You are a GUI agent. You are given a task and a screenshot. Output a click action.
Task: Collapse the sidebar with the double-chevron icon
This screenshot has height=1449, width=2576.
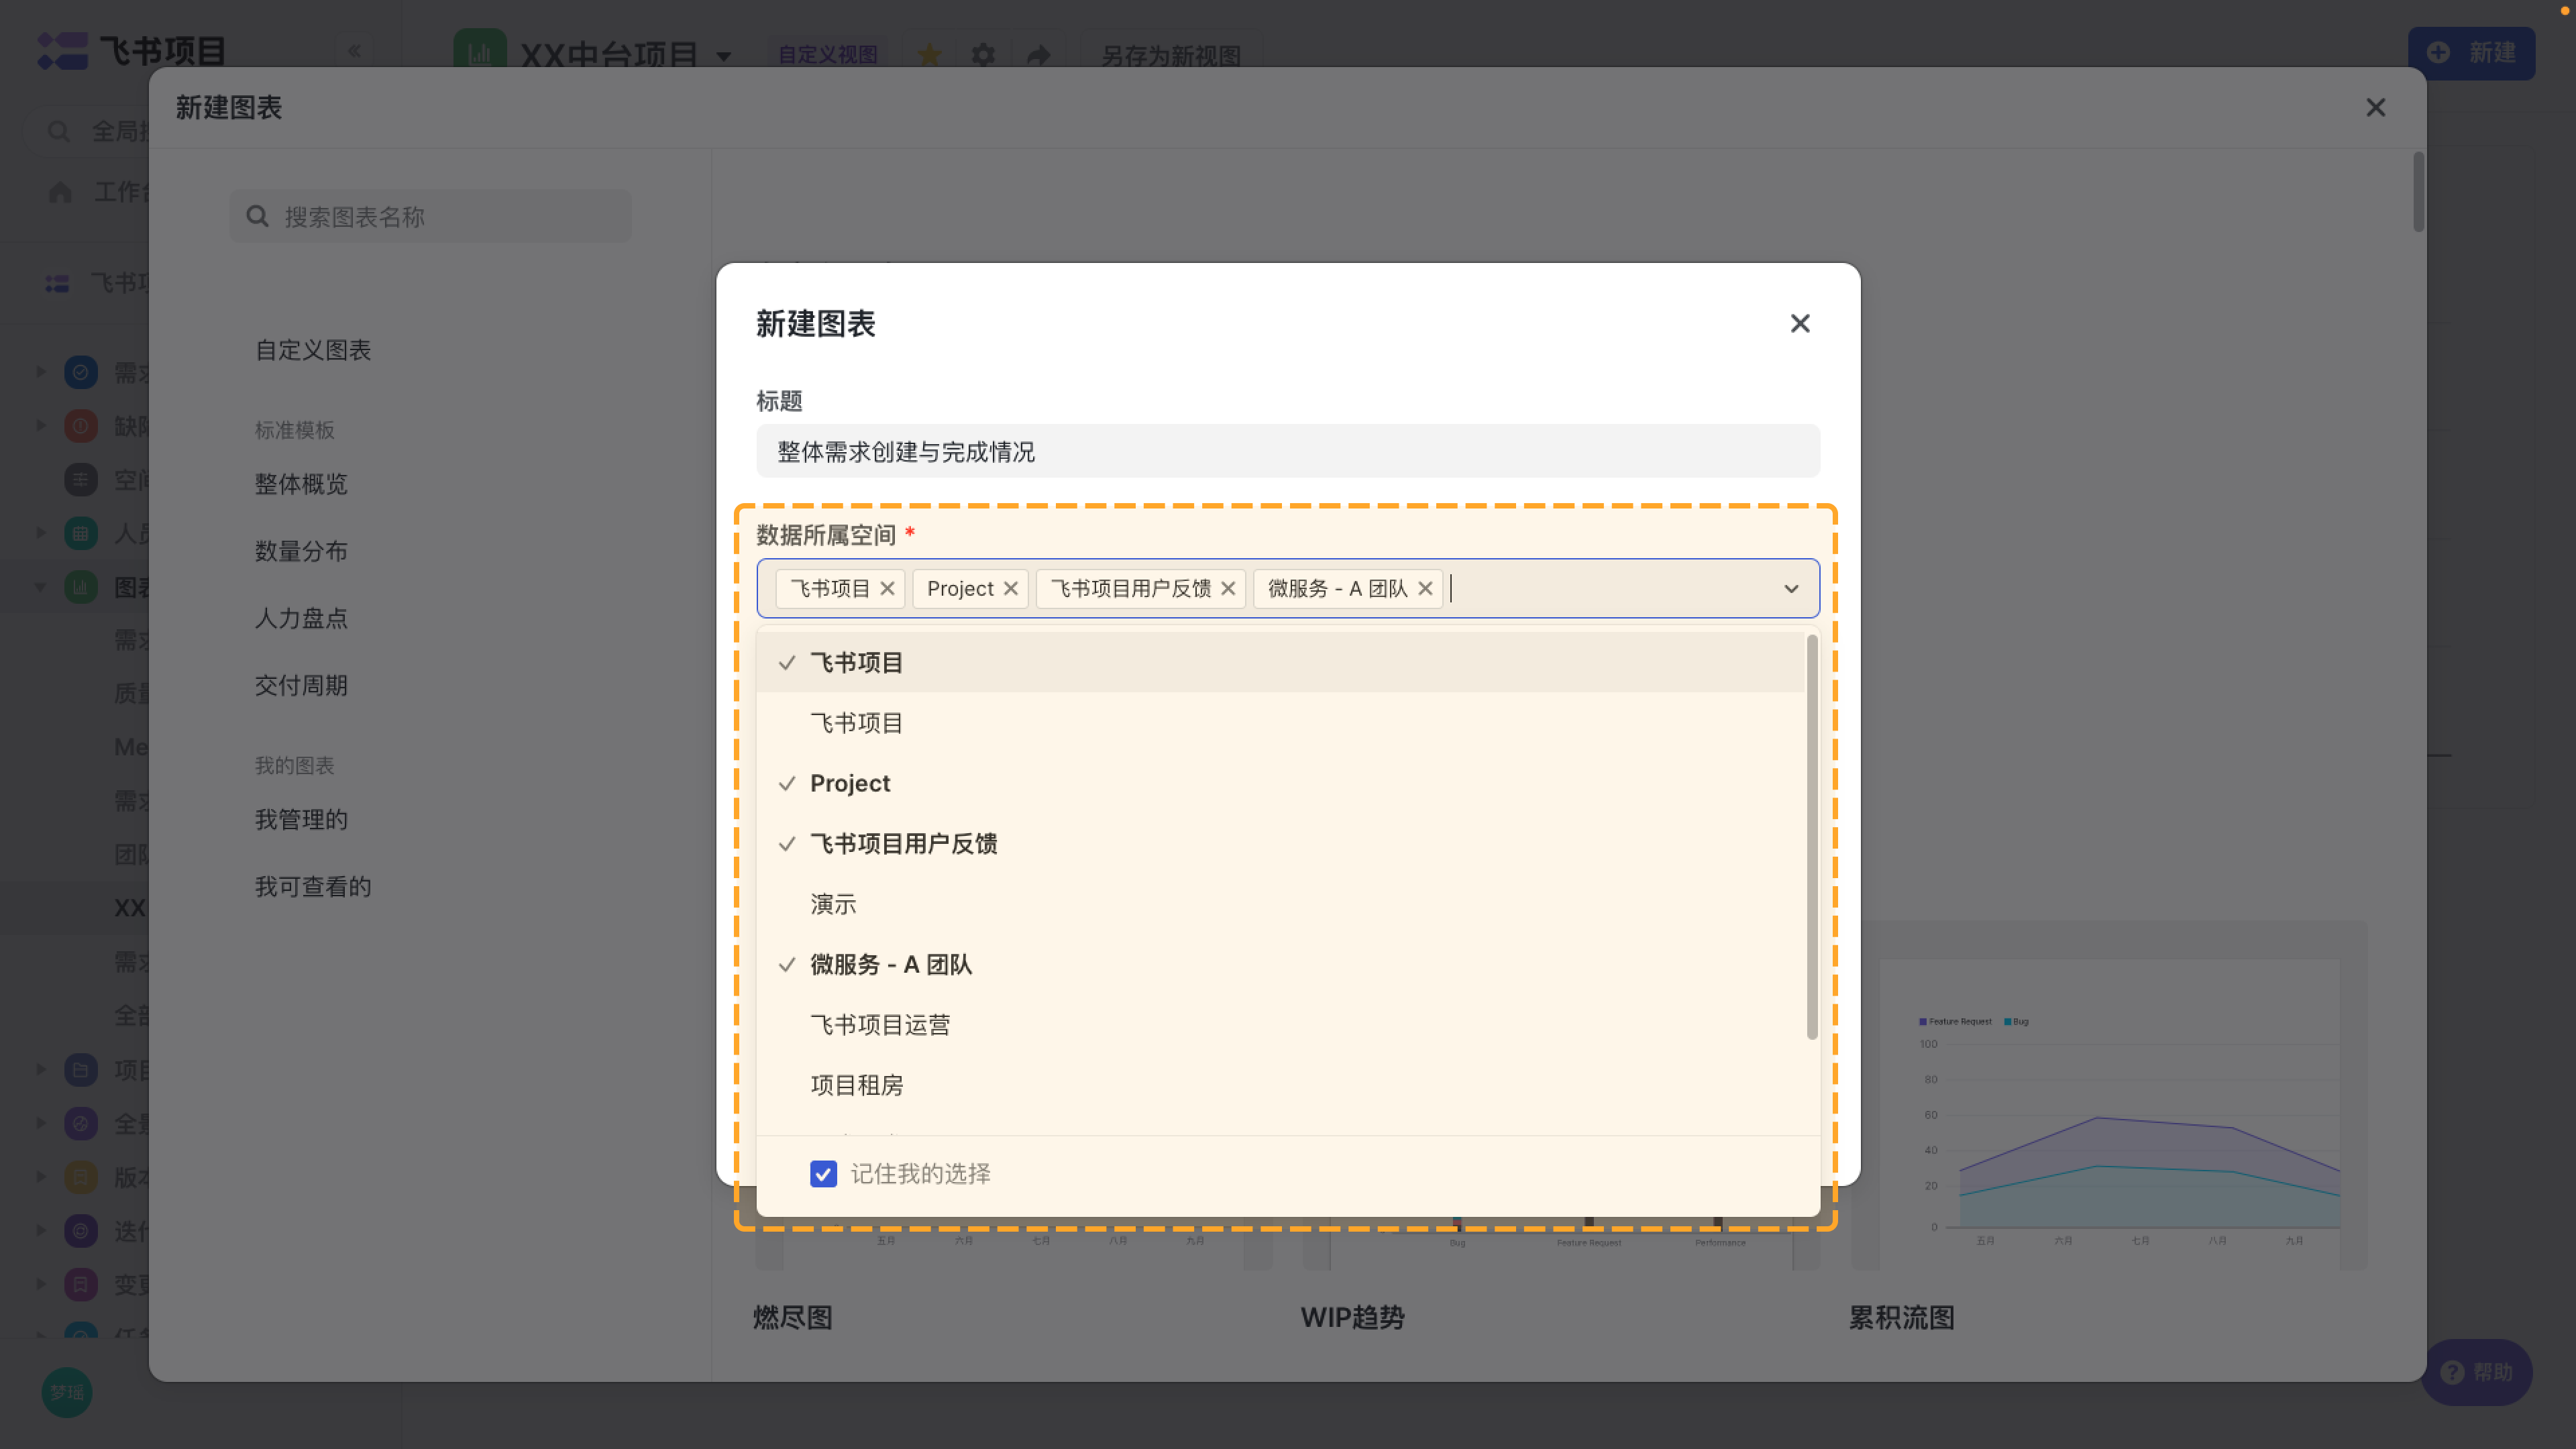click(x=354, y=51)
